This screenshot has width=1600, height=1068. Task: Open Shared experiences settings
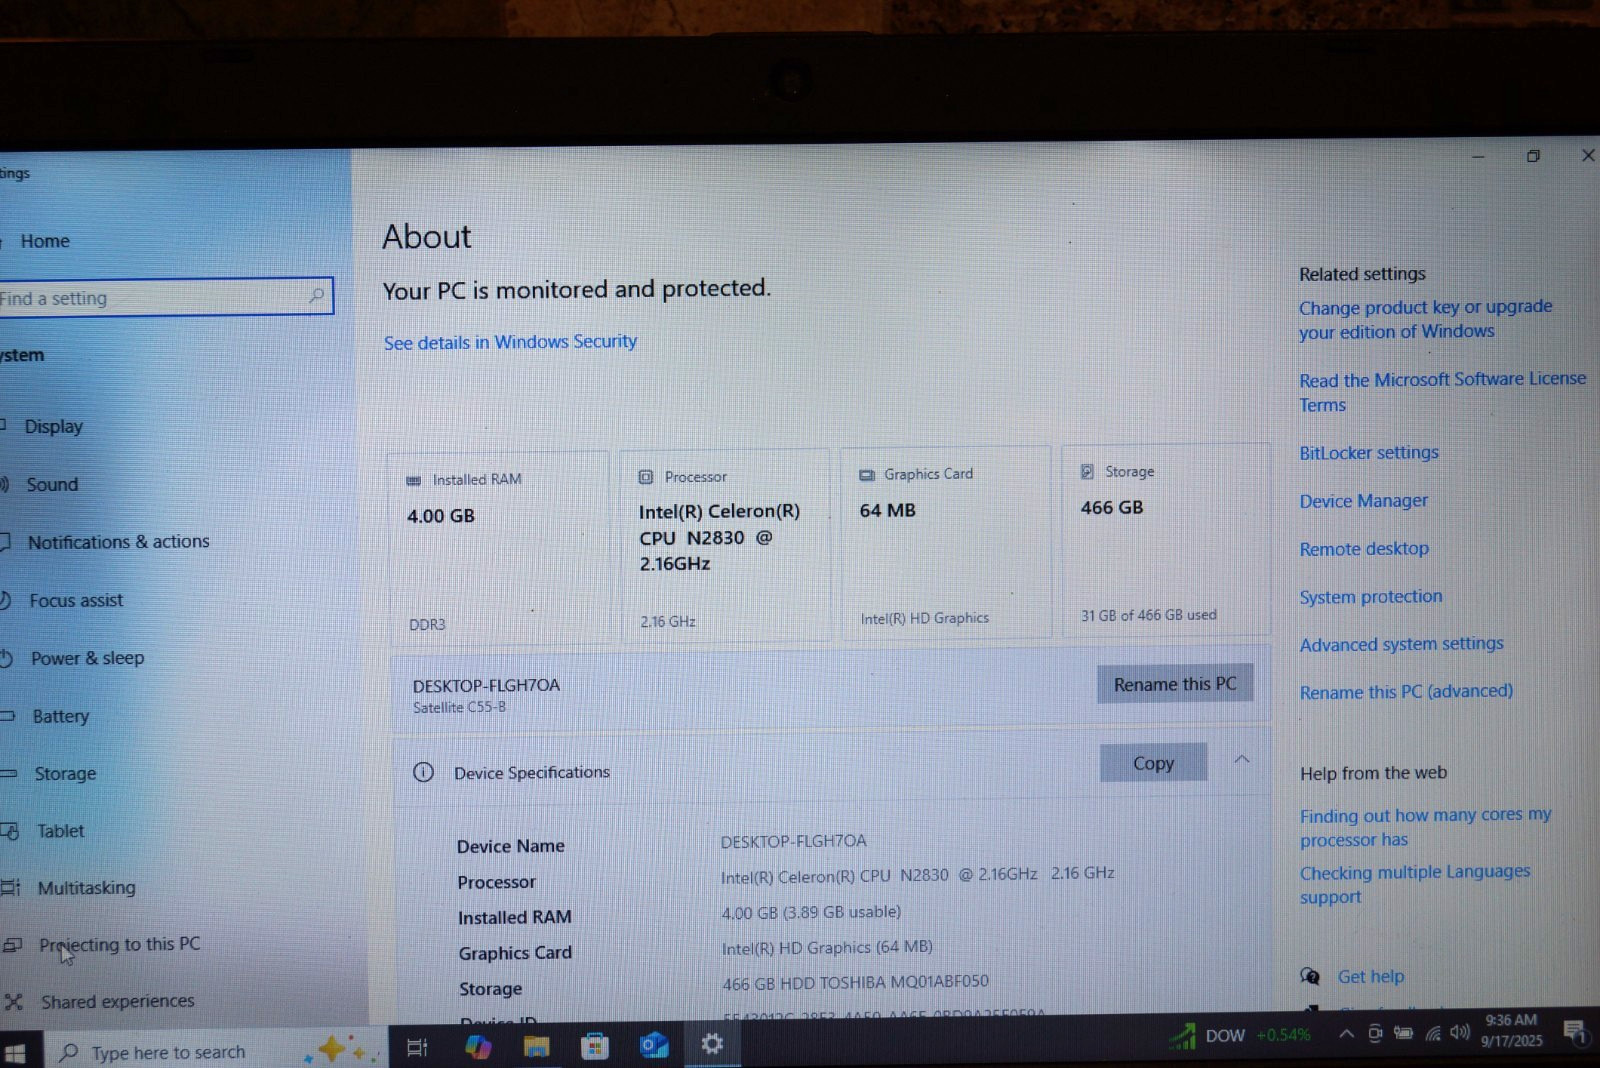(x=117, y=1001)
